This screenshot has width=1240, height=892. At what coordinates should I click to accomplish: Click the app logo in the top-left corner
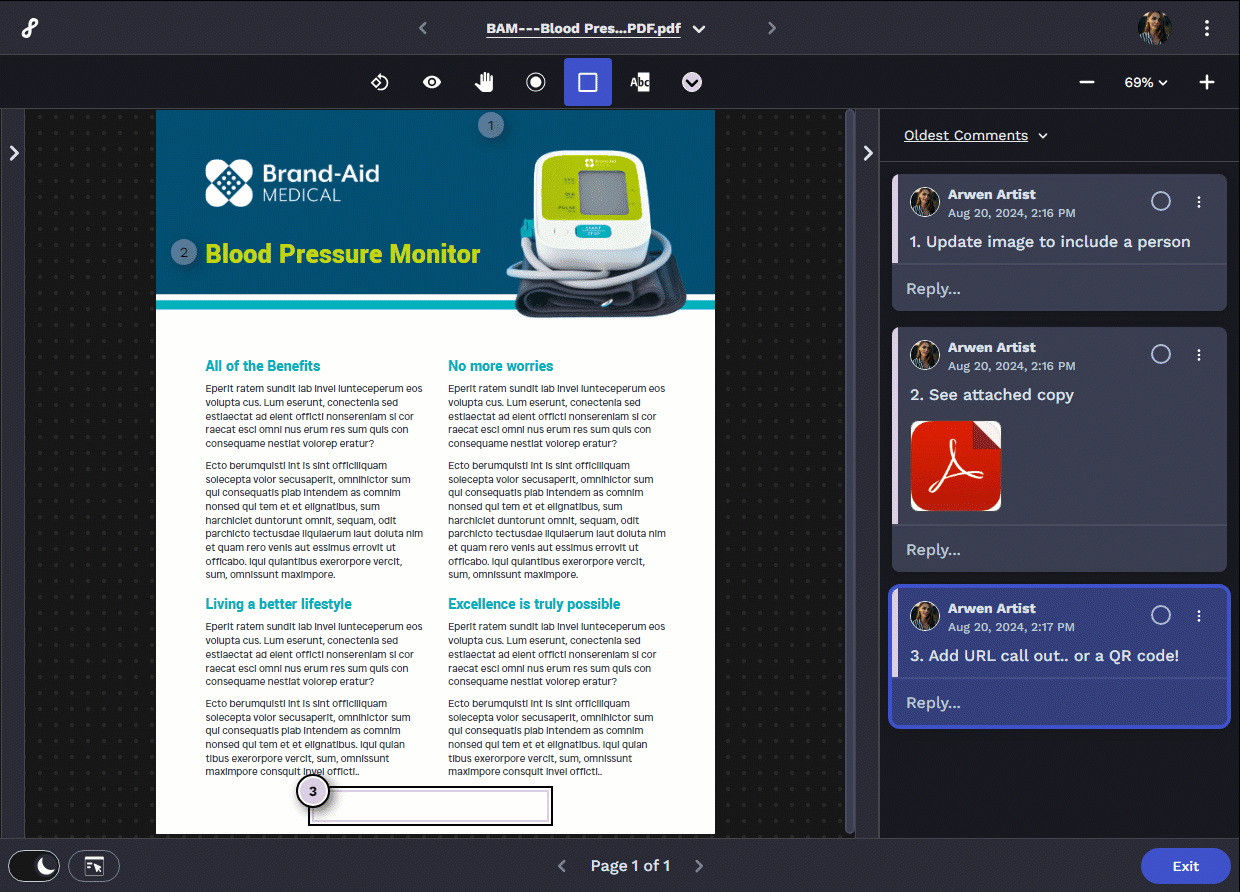(30, 28)
